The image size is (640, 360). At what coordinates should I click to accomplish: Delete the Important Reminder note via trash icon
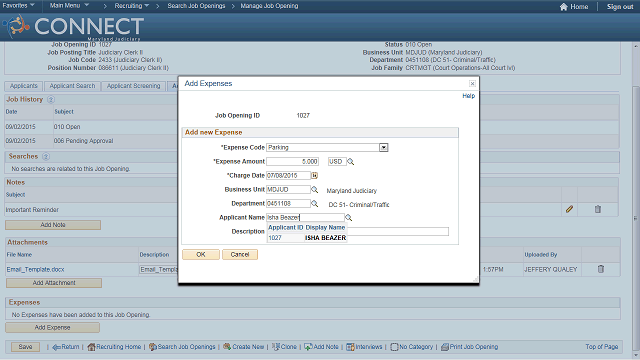pyautogui.click(x=598, y=209)
